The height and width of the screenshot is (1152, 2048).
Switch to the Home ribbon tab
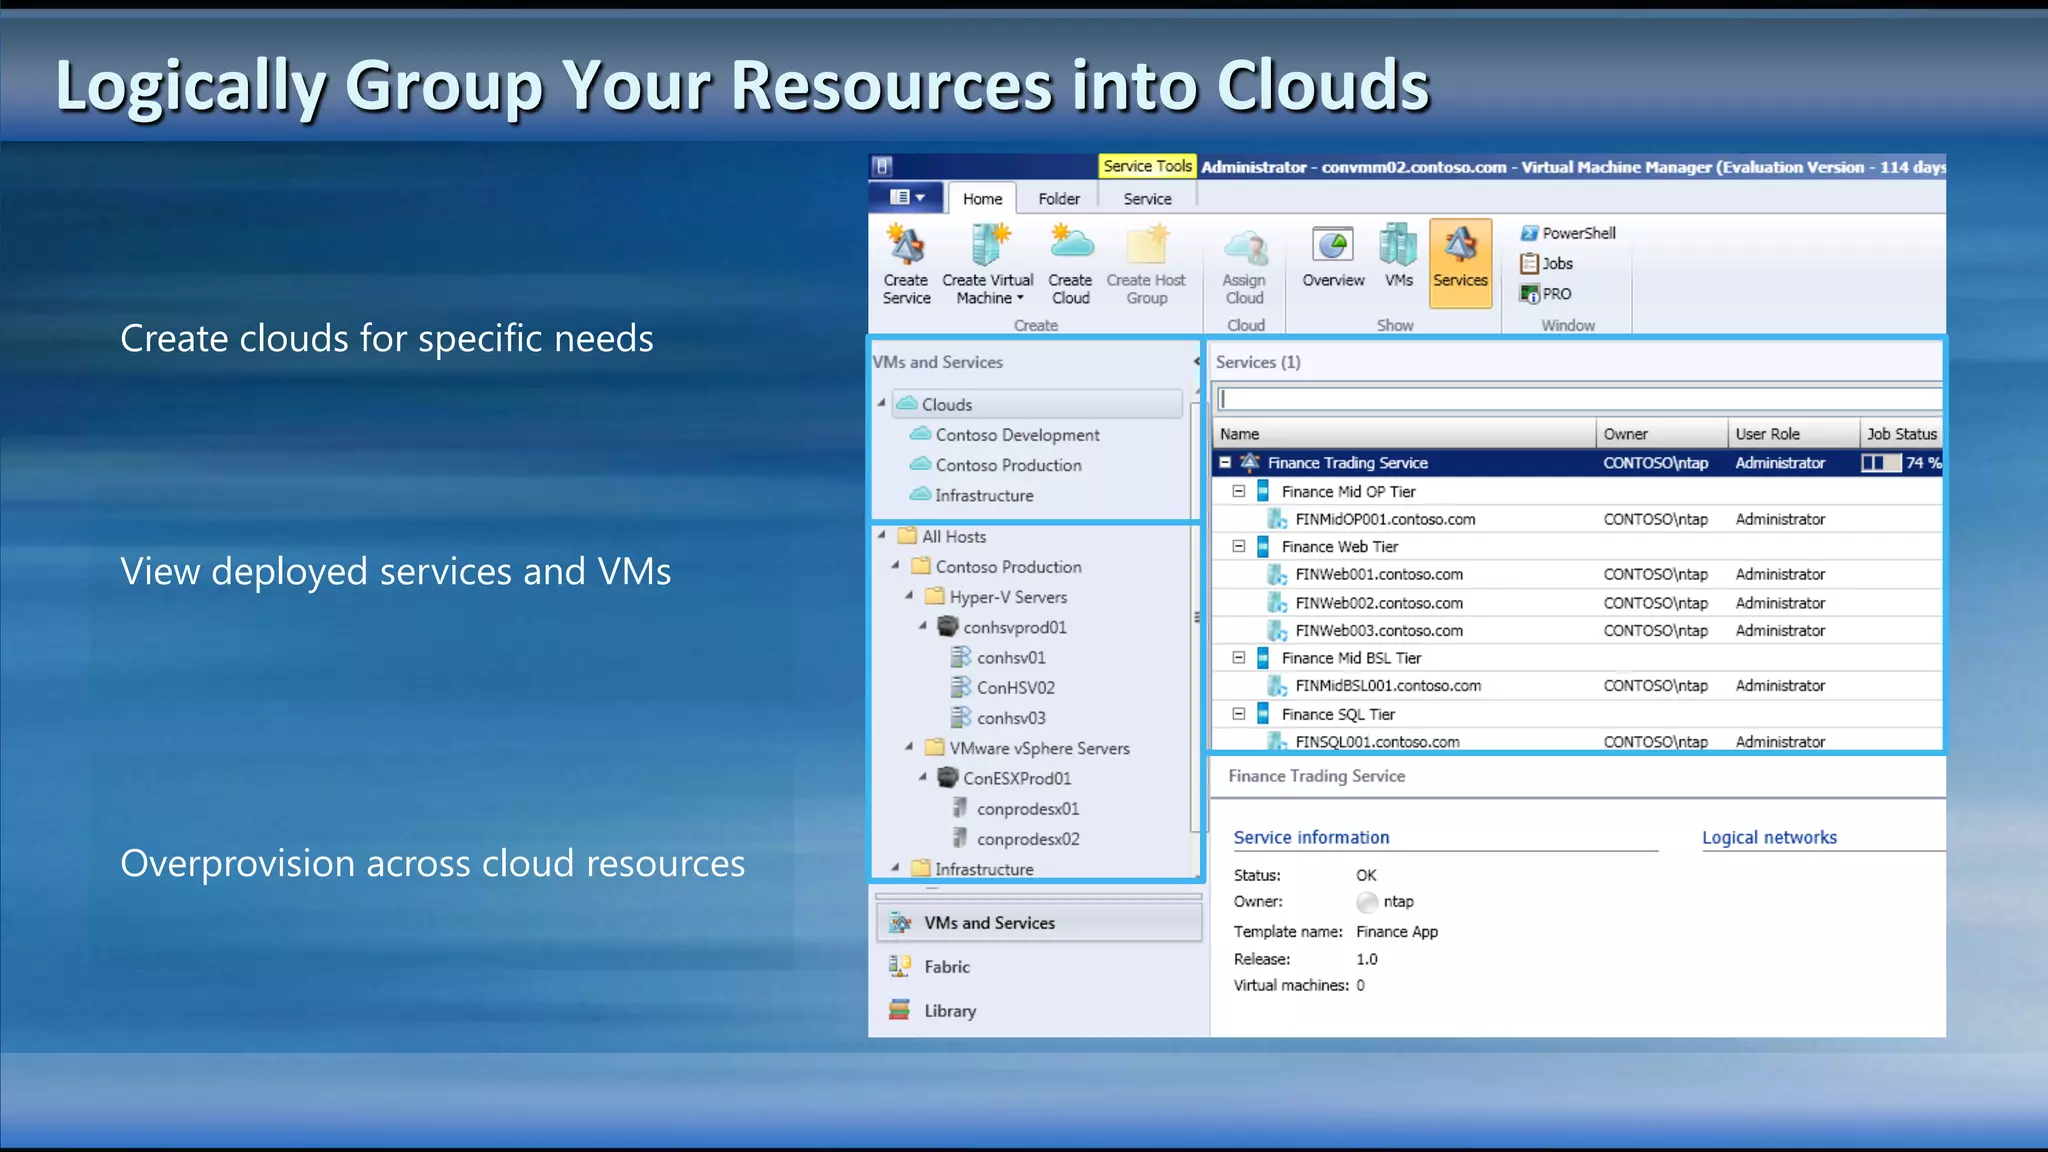(x=982, y=199)
